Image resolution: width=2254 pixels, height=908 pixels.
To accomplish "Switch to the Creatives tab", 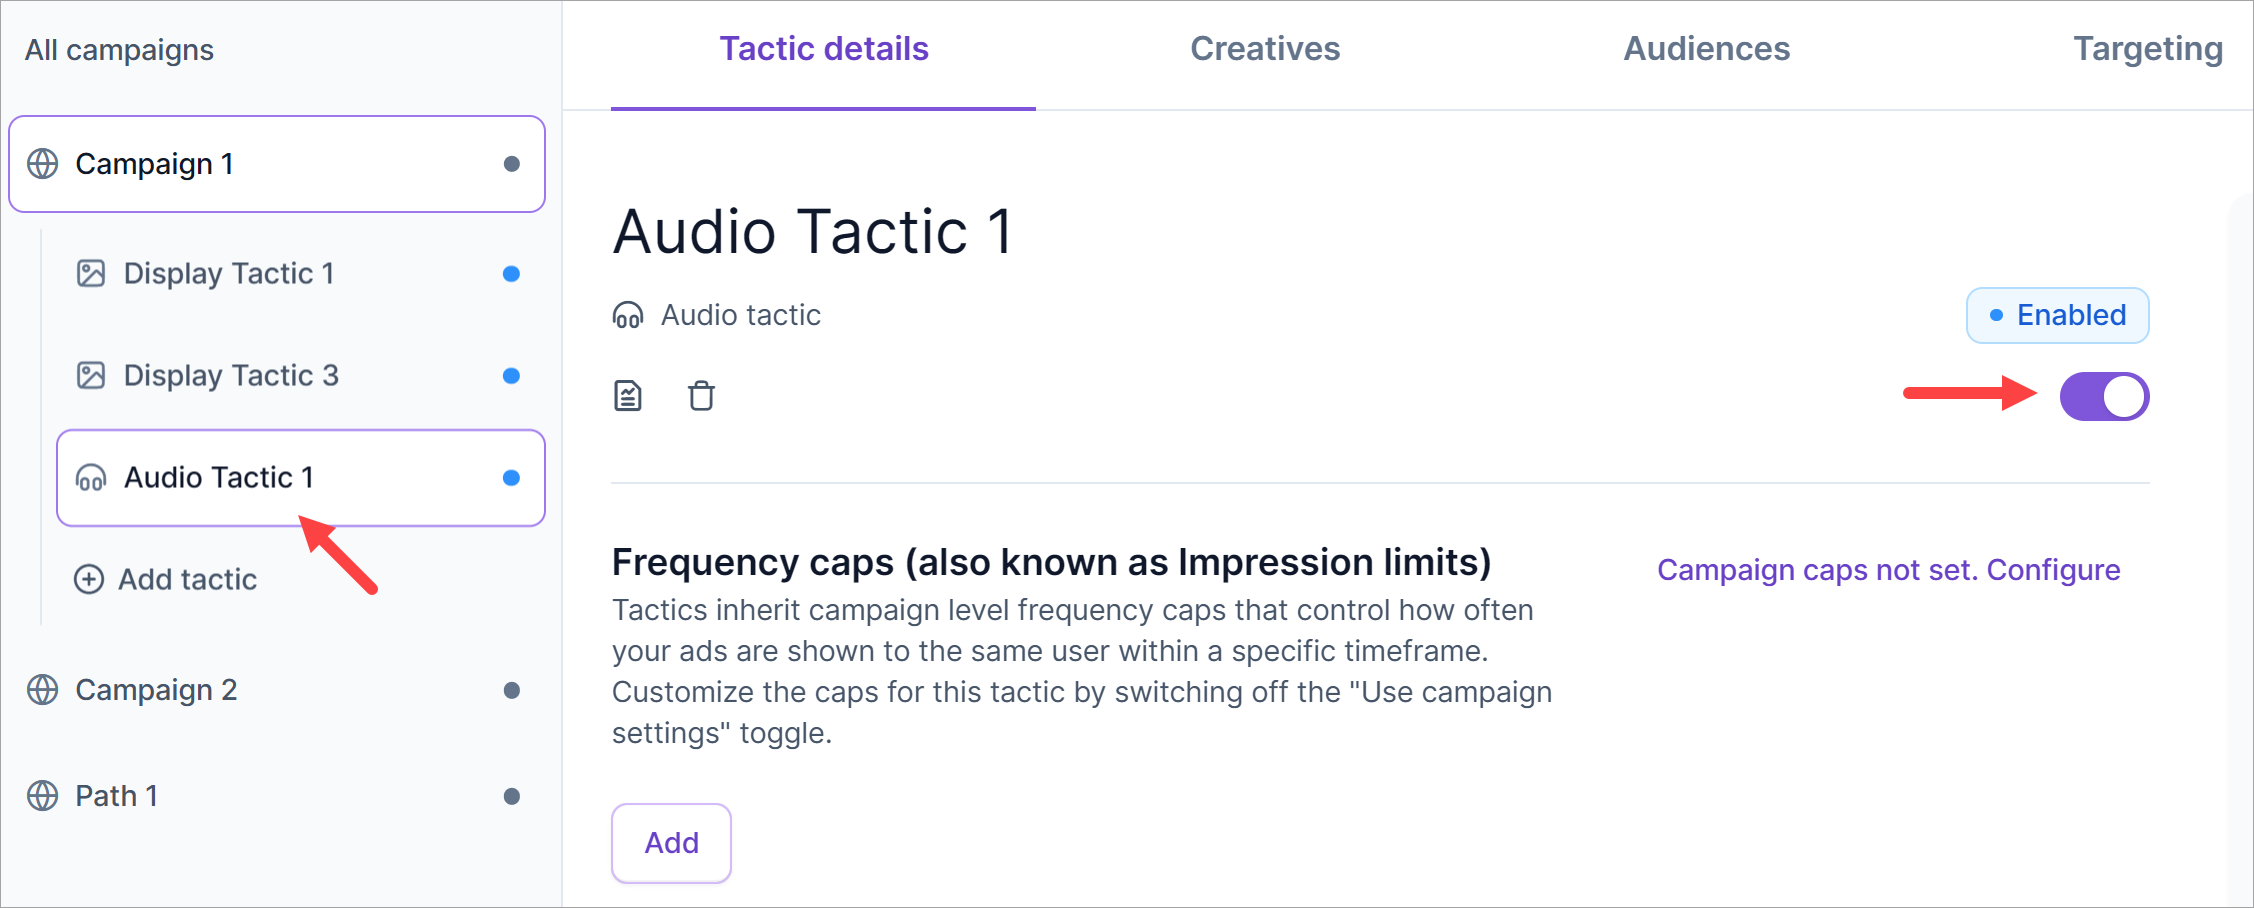I will (x=1264, y=49).
